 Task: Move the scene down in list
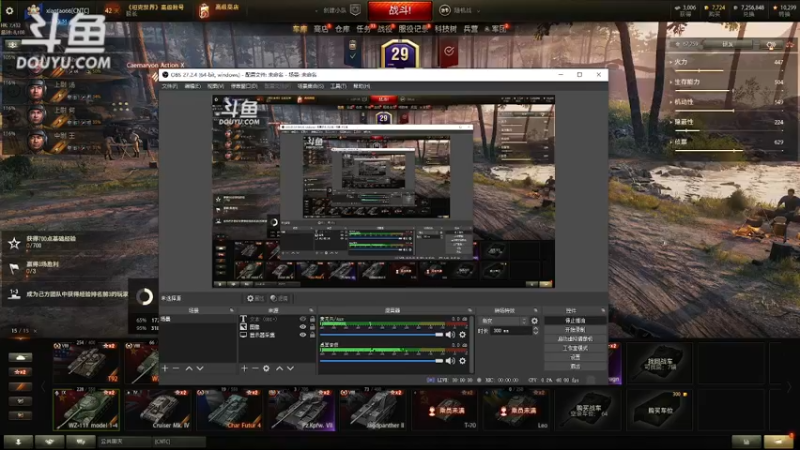coord(200,368)
